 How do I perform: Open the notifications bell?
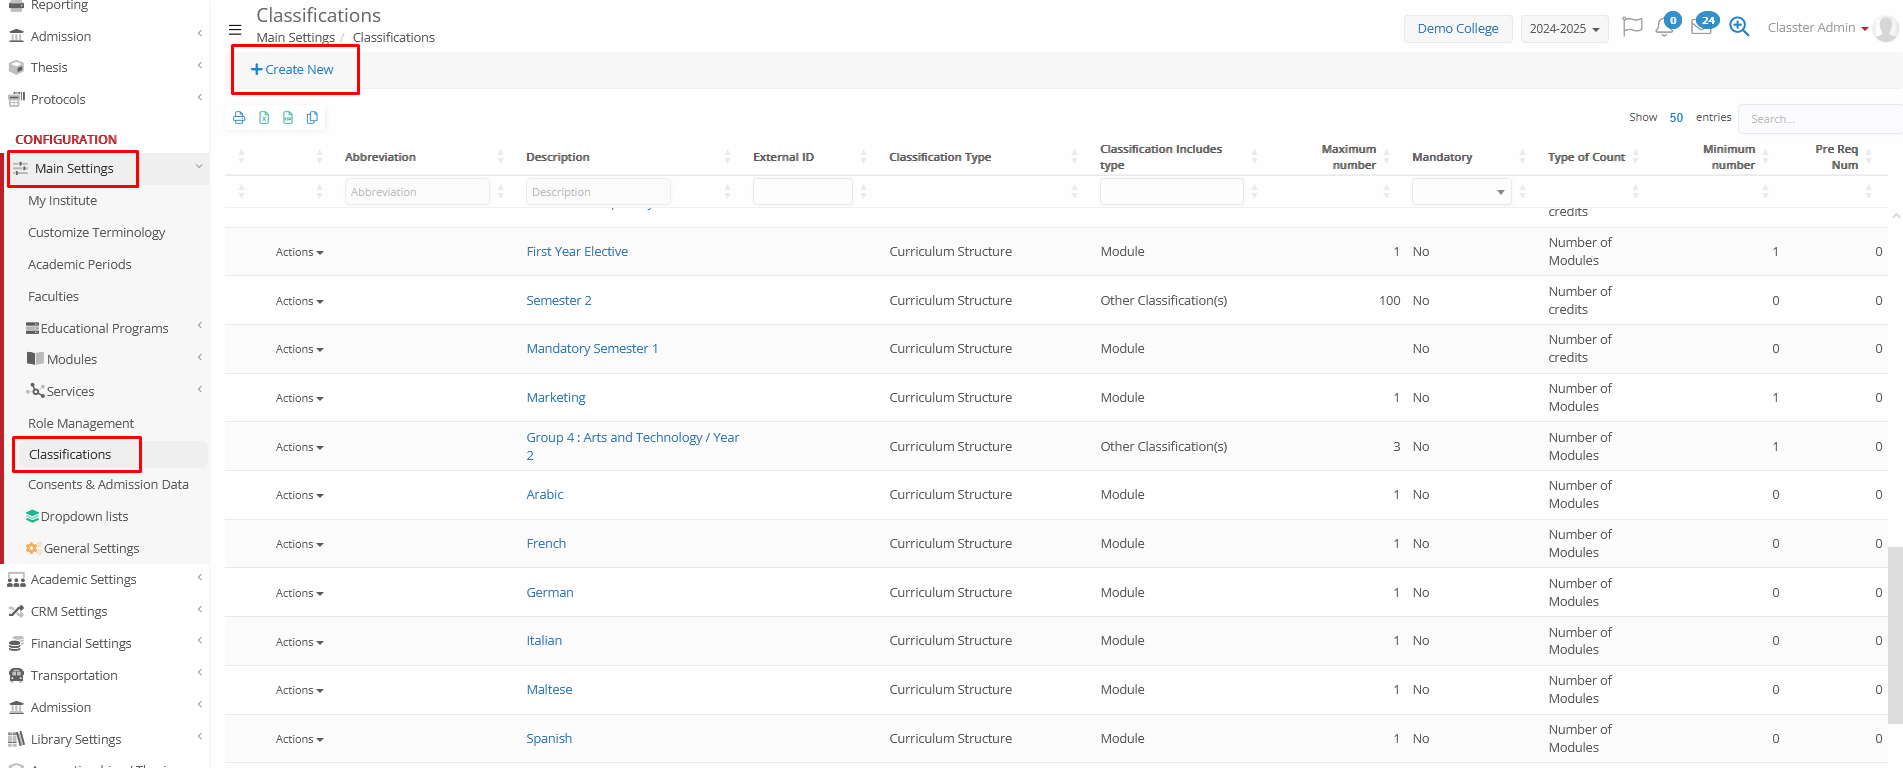point(1664,27)
